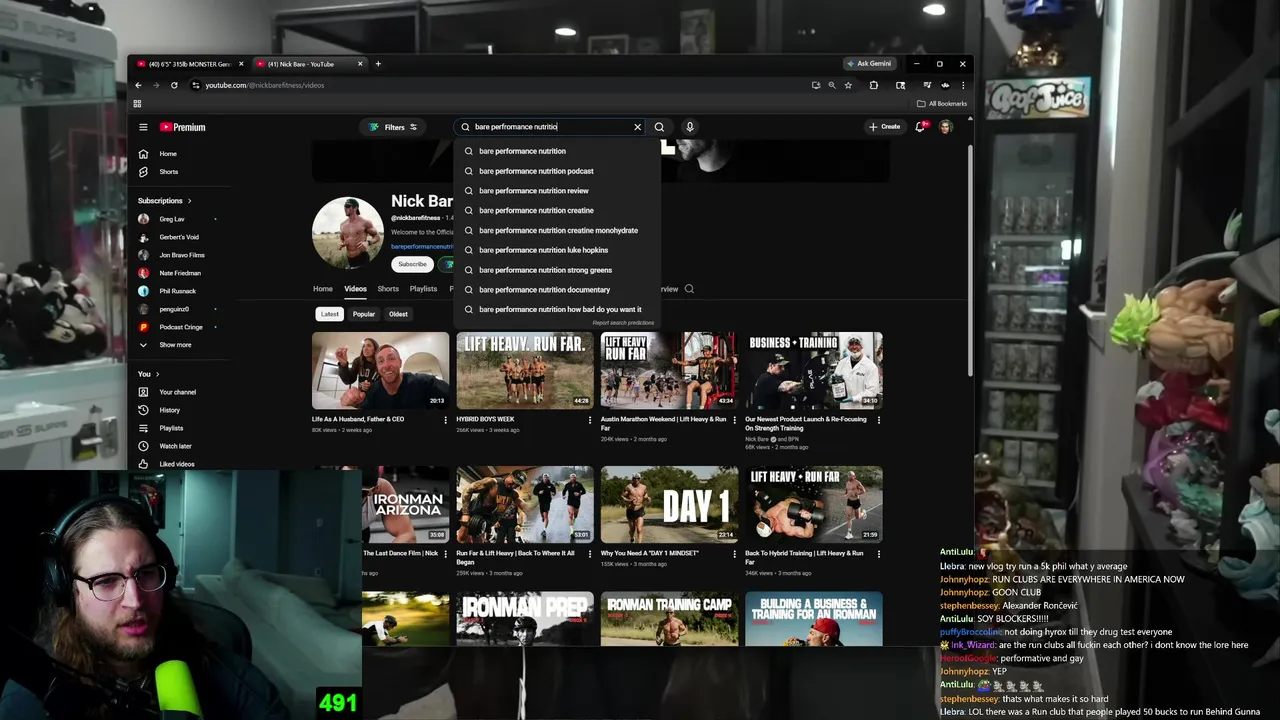Open Your channel in sidebar
The height and width of the screenshot is (720, 1280).
point(176,392)
